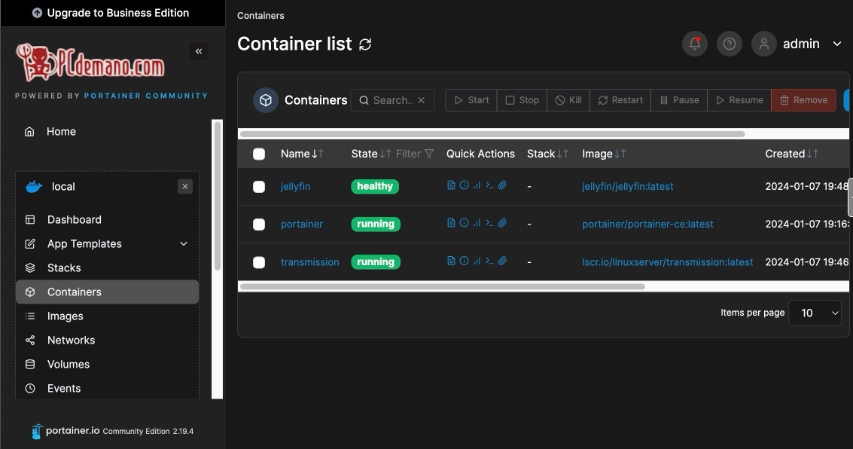Open the Items per page dropdown

(815, 313)
